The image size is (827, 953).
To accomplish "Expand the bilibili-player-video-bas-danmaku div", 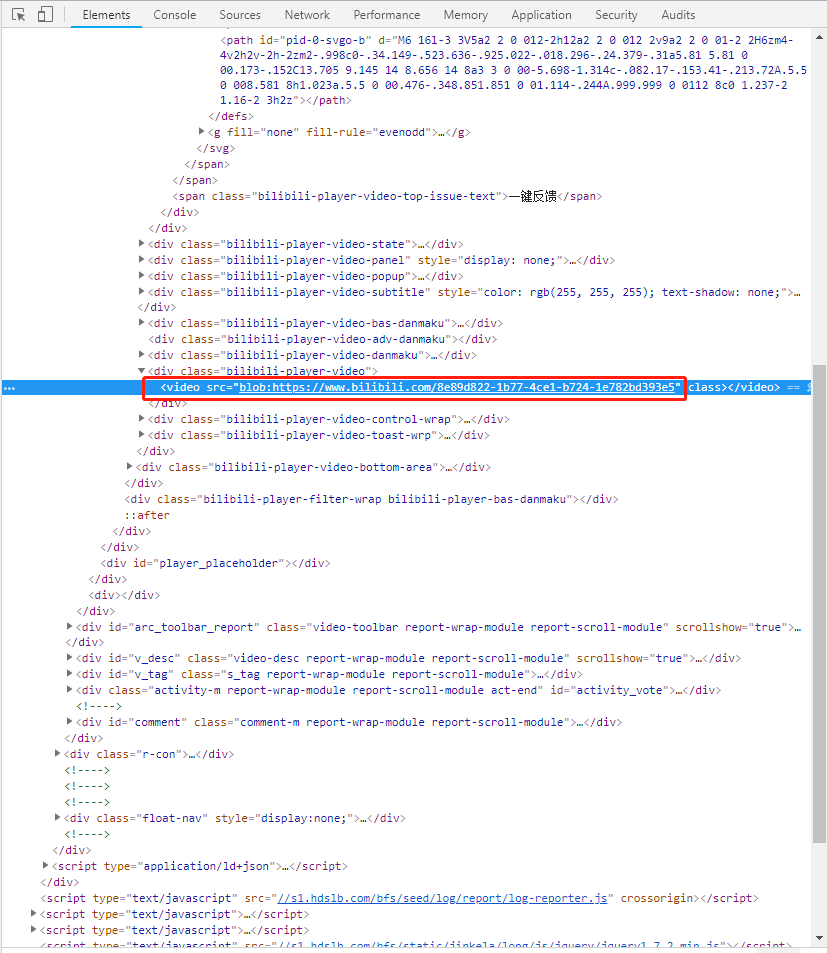I will pos(142,322).
